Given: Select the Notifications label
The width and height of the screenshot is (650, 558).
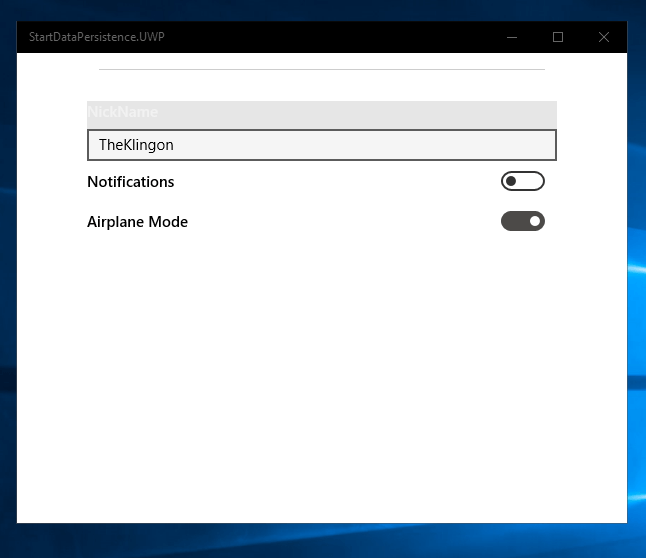Looking at the screenshot, I should click(x=131, y=182).
